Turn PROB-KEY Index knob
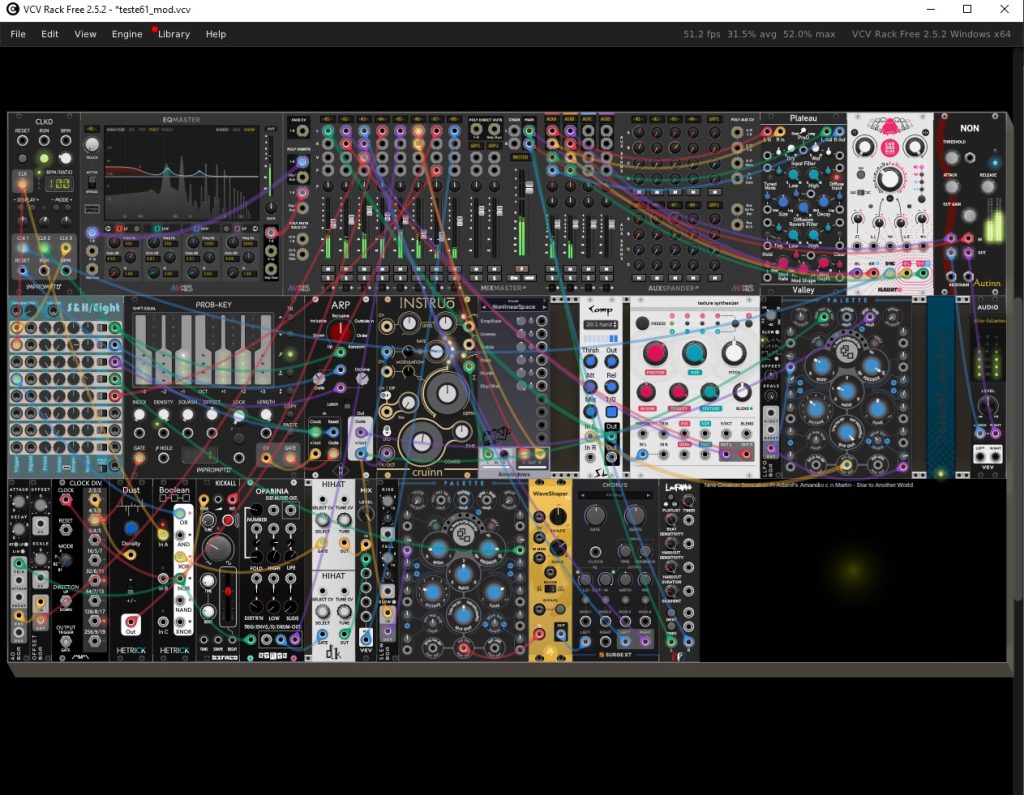Image resolution: width=1024 pixels, height=795 pixels. [x=139, y=414]
